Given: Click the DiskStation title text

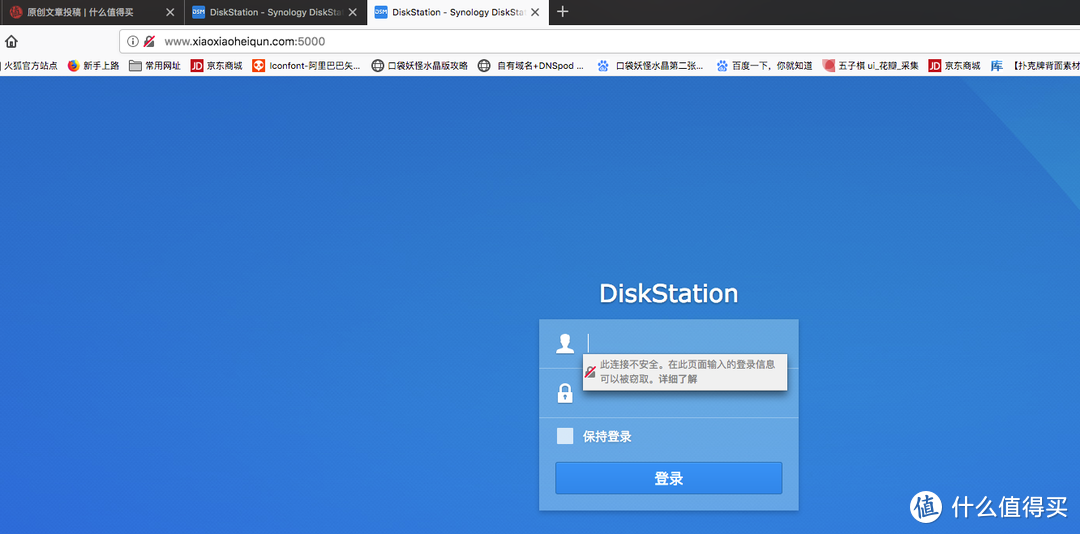Looking at the screenshot, I should coord(668,294).
